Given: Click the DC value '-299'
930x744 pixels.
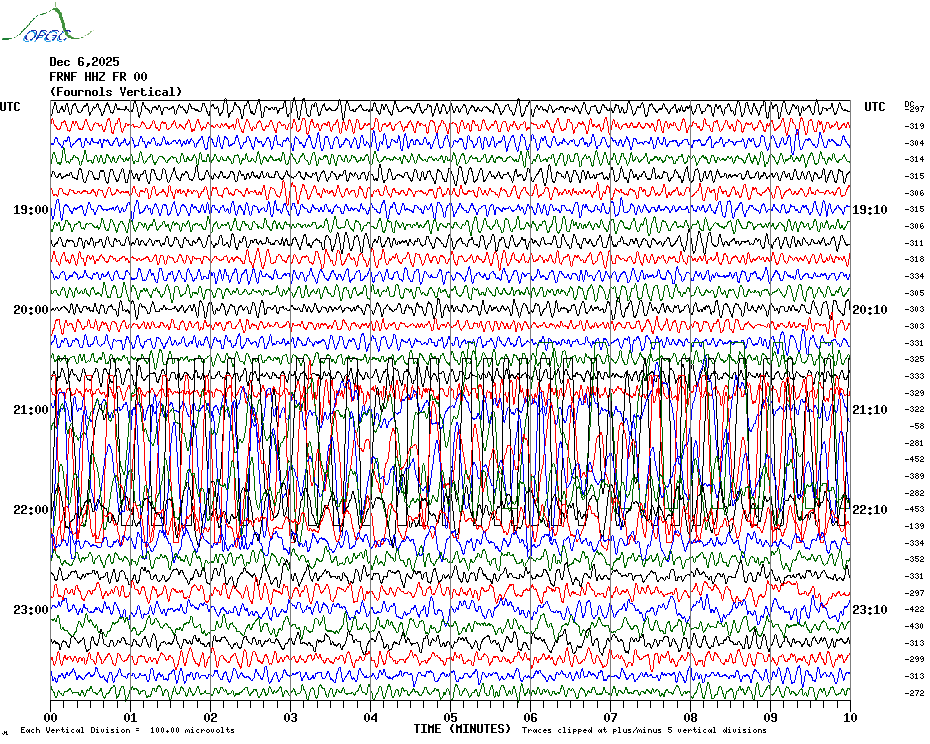Looking at the screenshot, I should tap(915, 659).
